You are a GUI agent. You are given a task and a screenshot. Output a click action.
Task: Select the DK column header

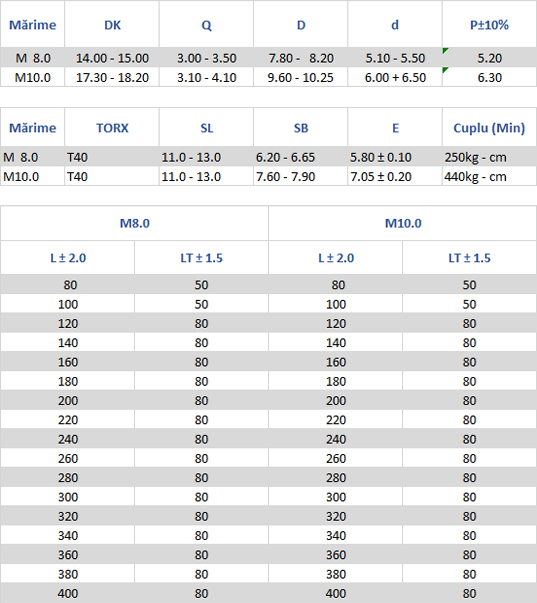[112, 24]
